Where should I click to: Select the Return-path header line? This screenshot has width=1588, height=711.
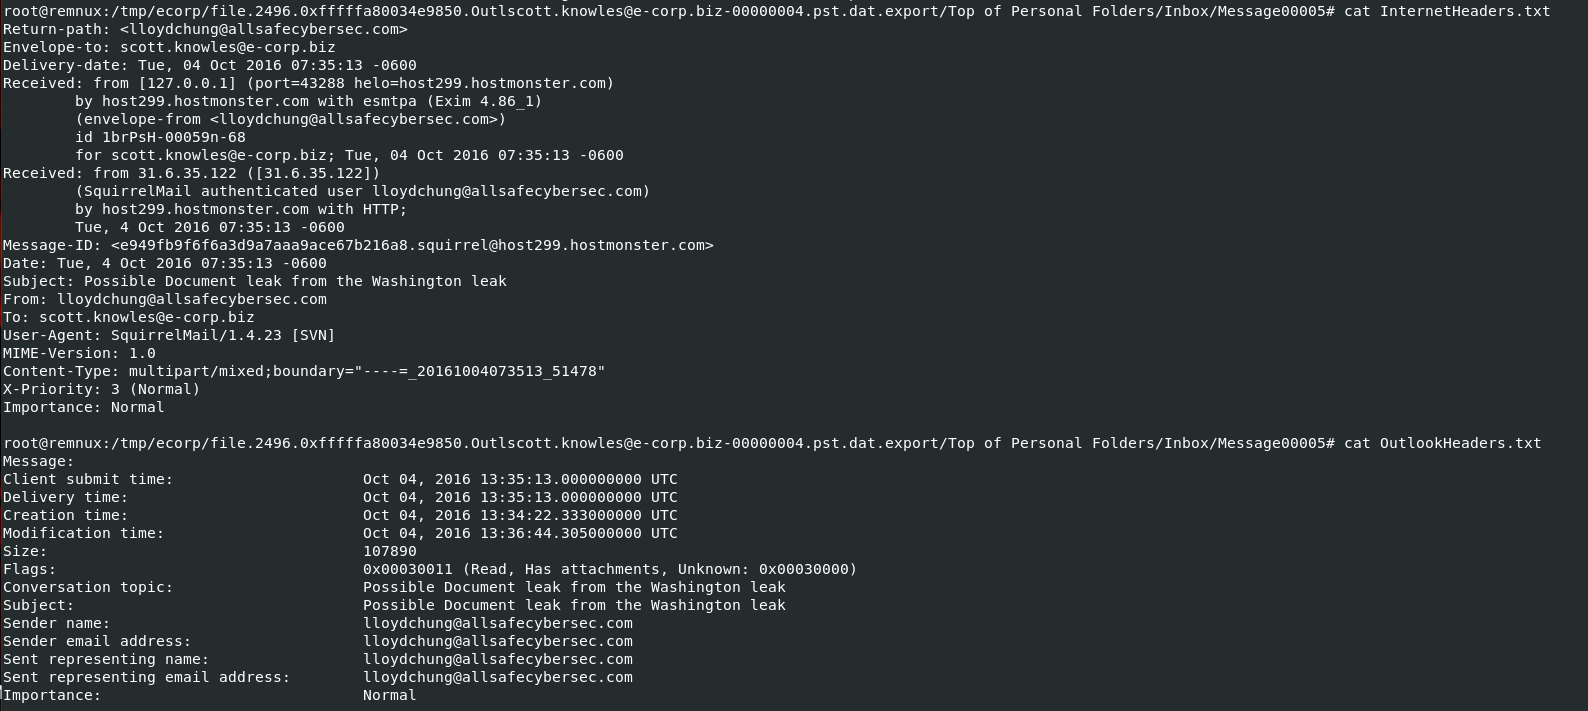[x=205, y=29]
